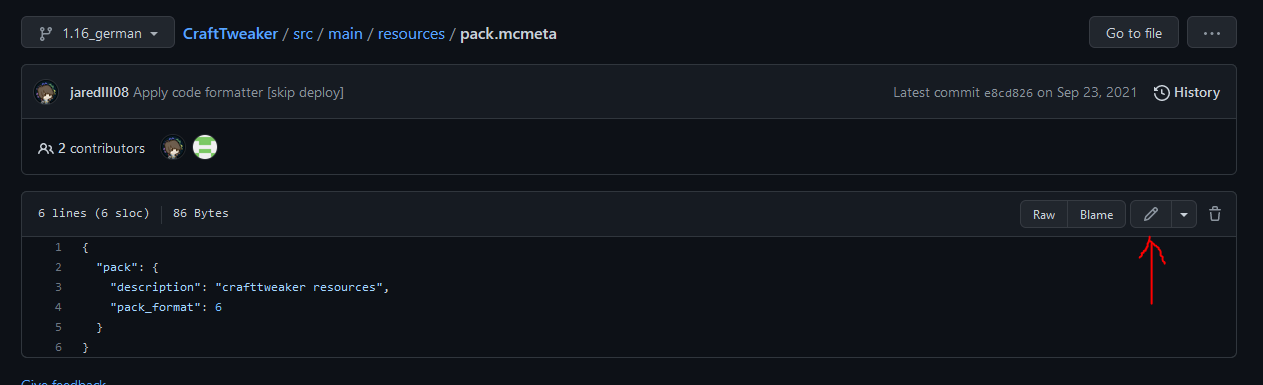The image size is (1263, 385).
Task: Open jaredlll08's commit author avatar
Action: tap(47, 92)
